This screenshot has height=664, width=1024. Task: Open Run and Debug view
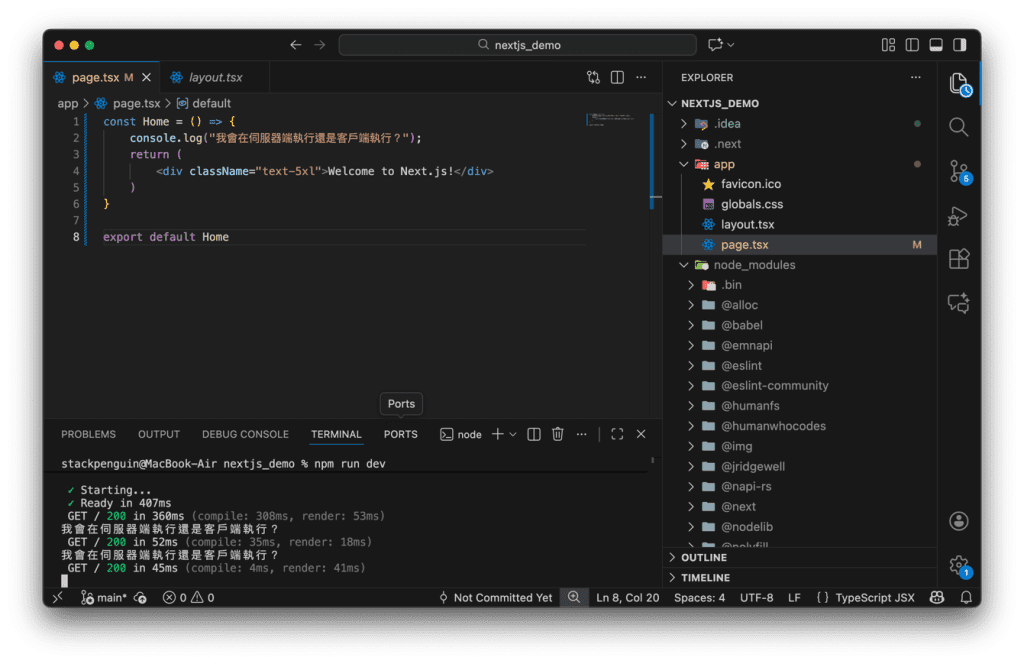[958, 216]
